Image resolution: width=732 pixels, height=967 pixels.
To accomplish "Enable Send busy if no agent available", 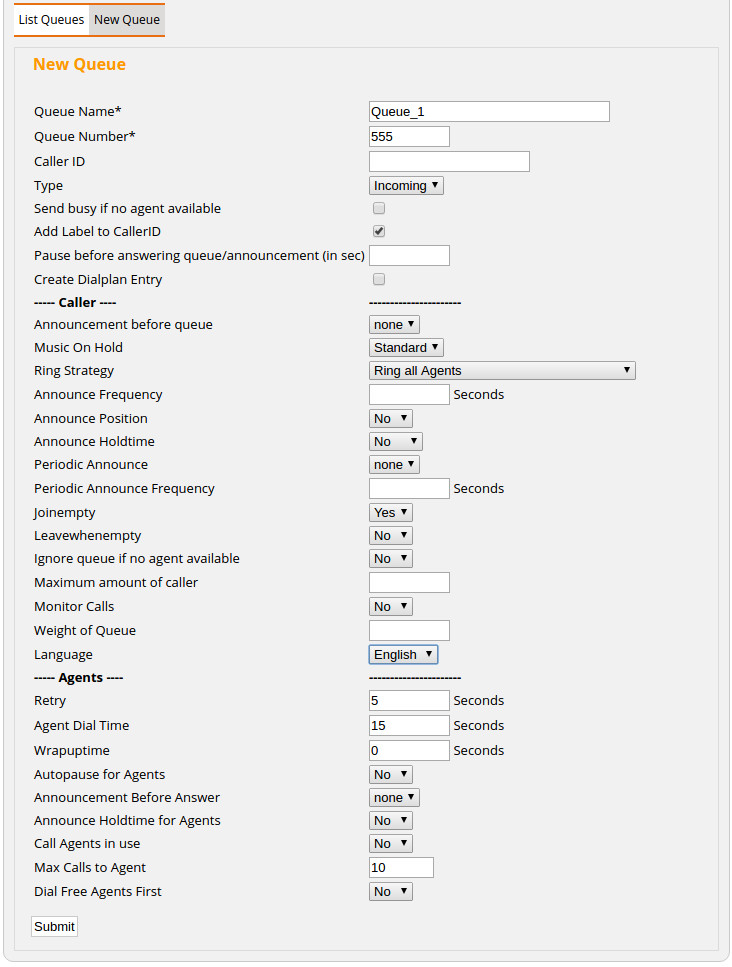I will [379, 209].
